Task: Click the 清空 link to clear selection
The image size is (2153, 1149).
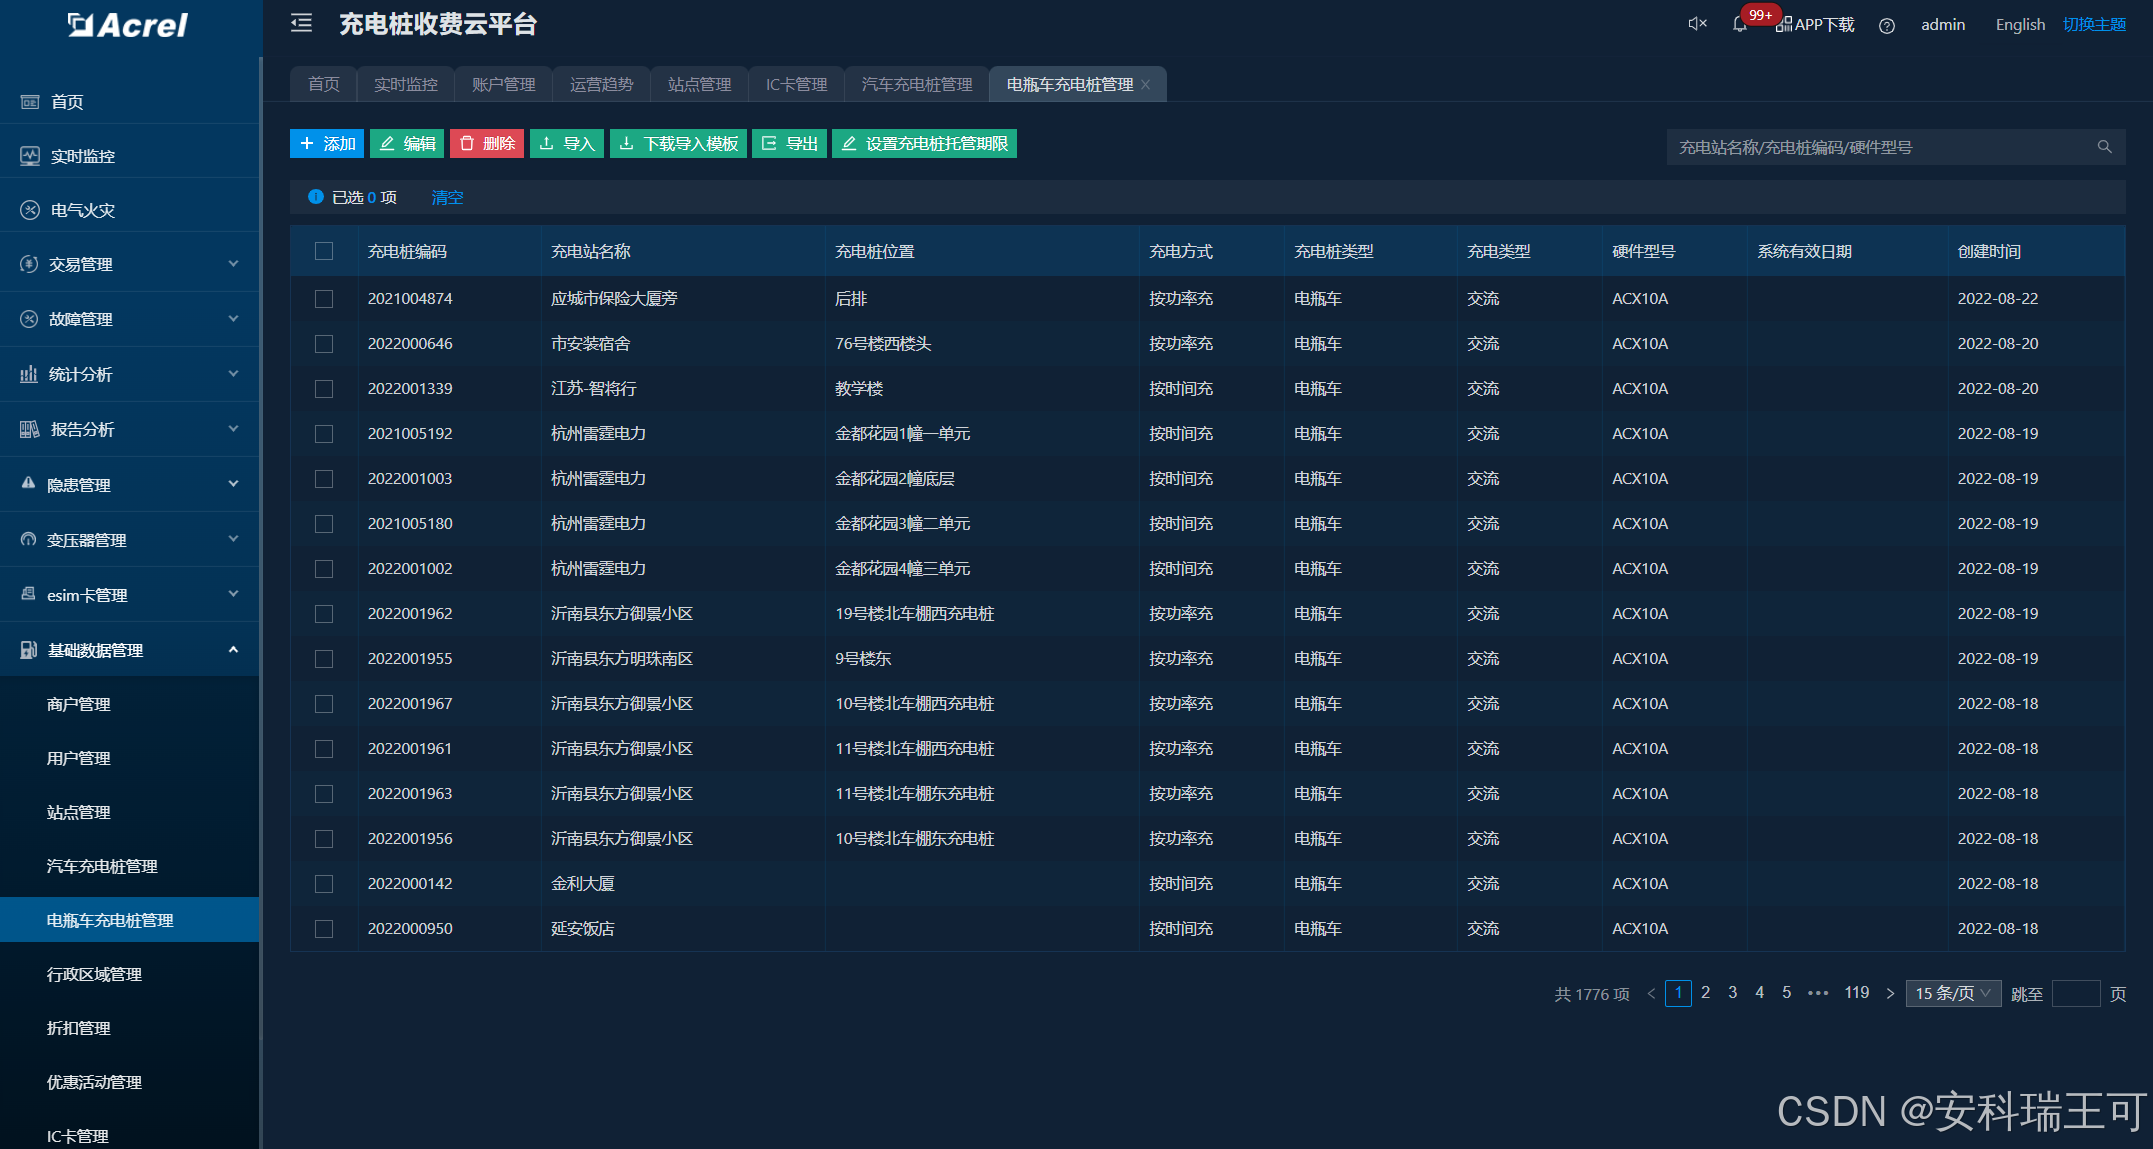Action: click(x=447, y=198)
